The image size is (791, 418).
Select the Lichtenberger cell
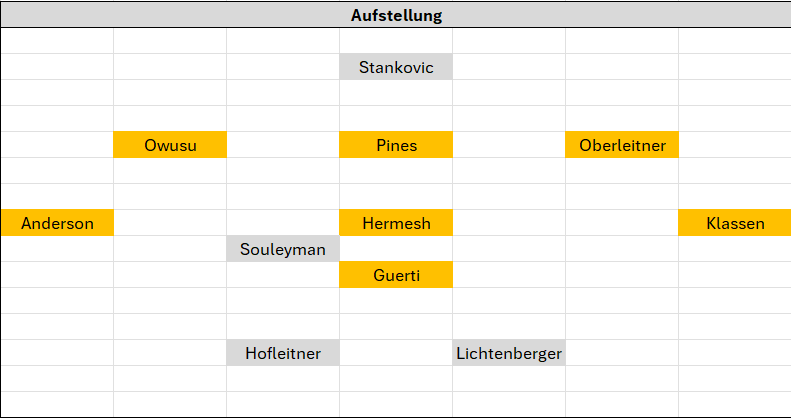pos(509,353)
